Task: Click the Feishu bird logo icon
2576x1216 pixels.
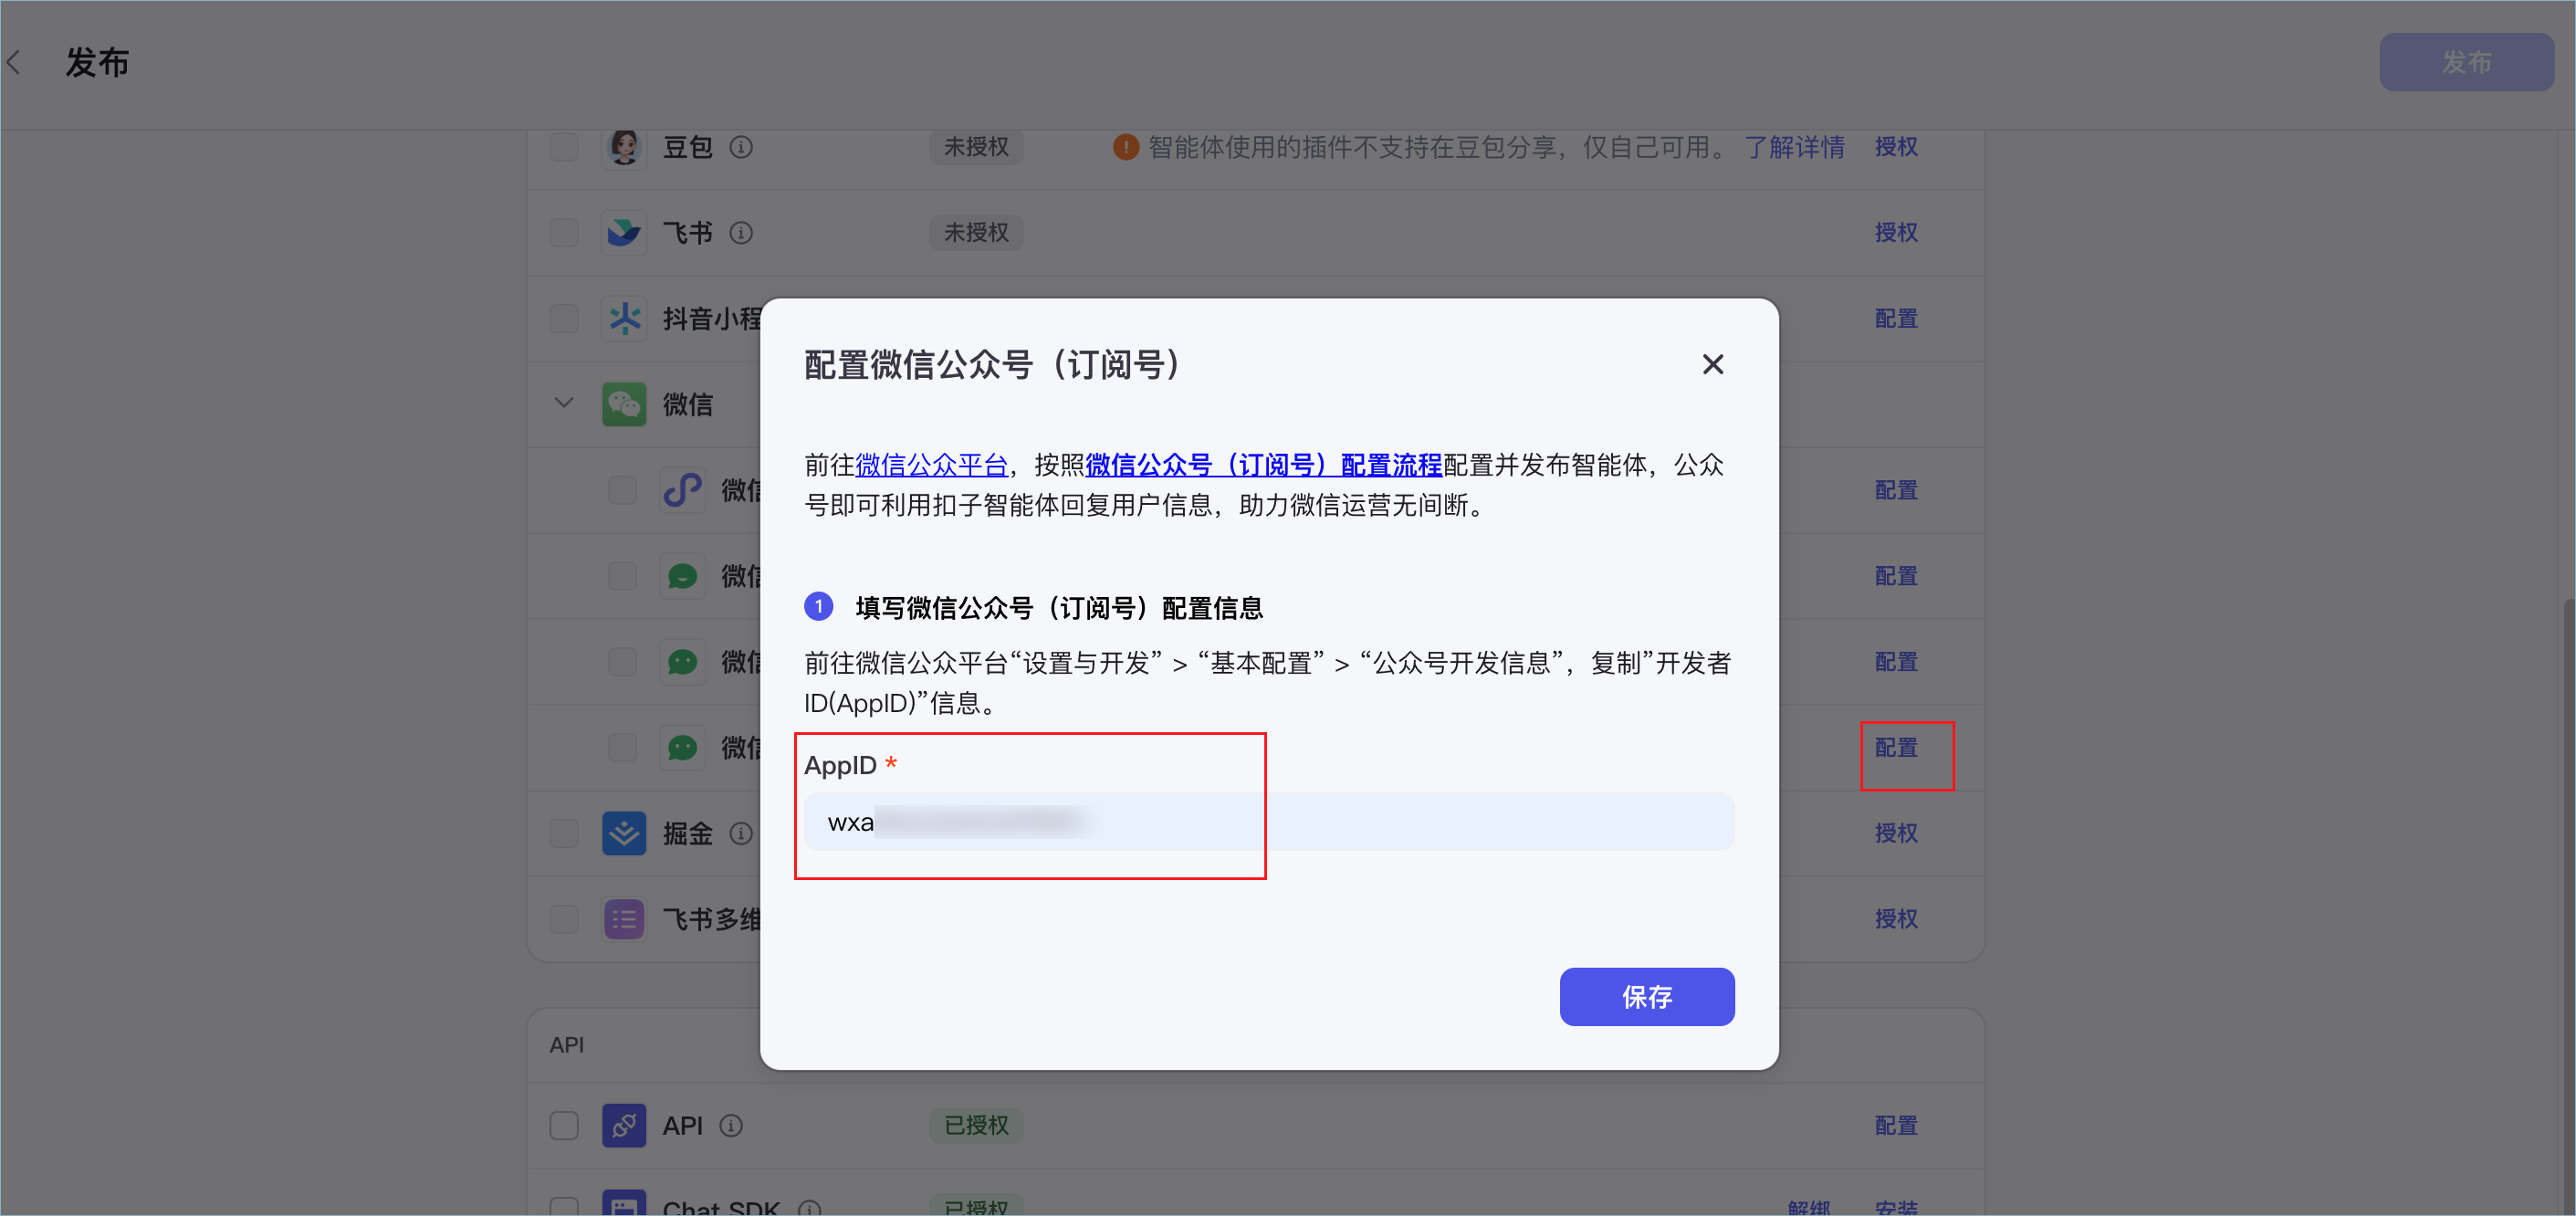Action: click(624, 233)
